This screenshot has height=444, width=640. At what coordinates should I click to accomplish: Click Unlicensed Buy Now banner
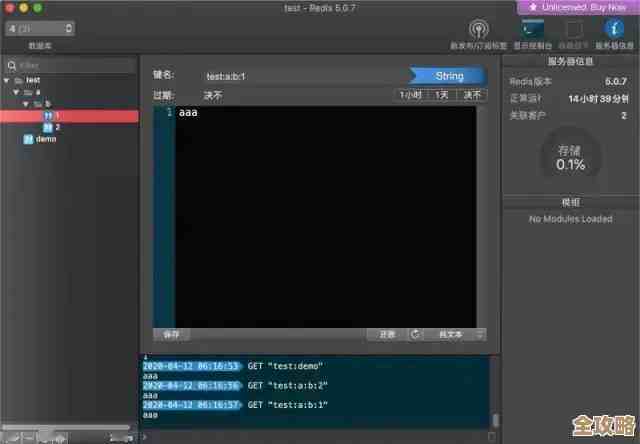click(x=578, y=7)
